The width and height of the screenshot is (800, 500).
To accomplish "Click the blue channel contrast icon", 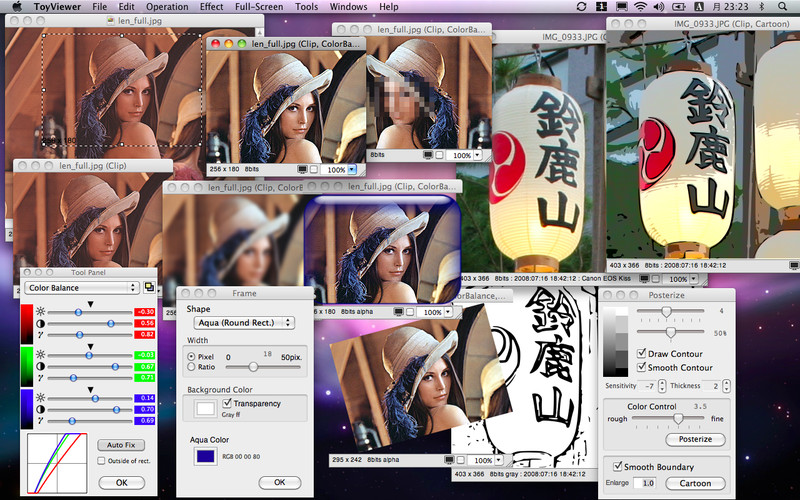I will [40, 410].
